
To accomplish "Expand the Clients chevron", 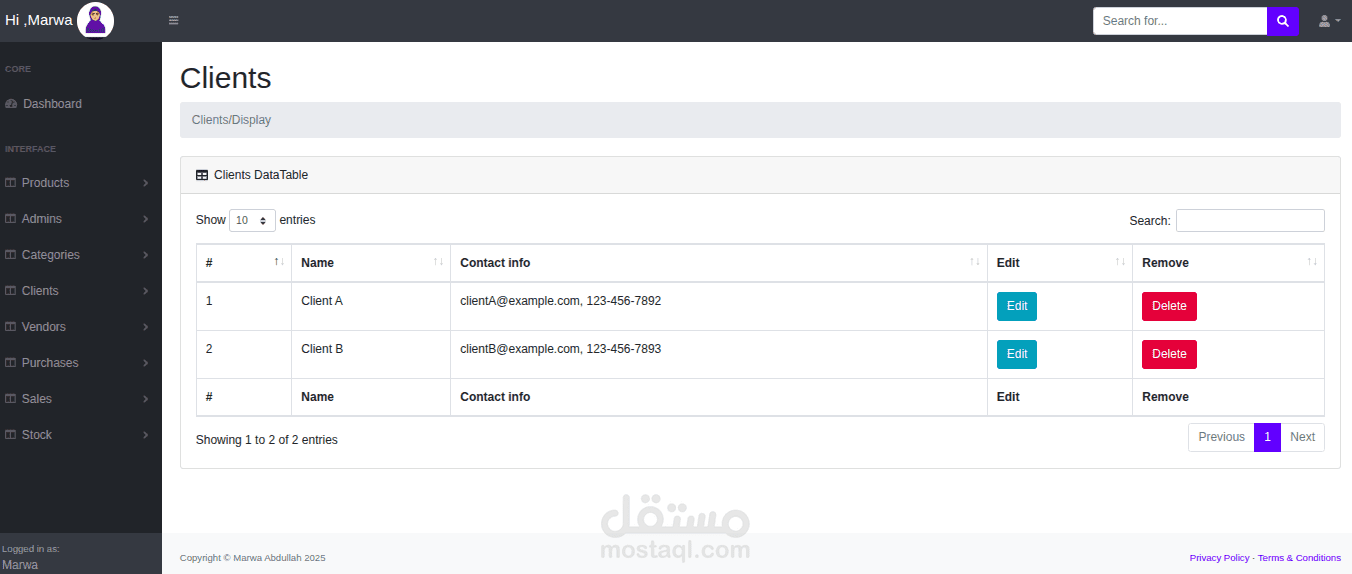I will (x=146, y=291).
